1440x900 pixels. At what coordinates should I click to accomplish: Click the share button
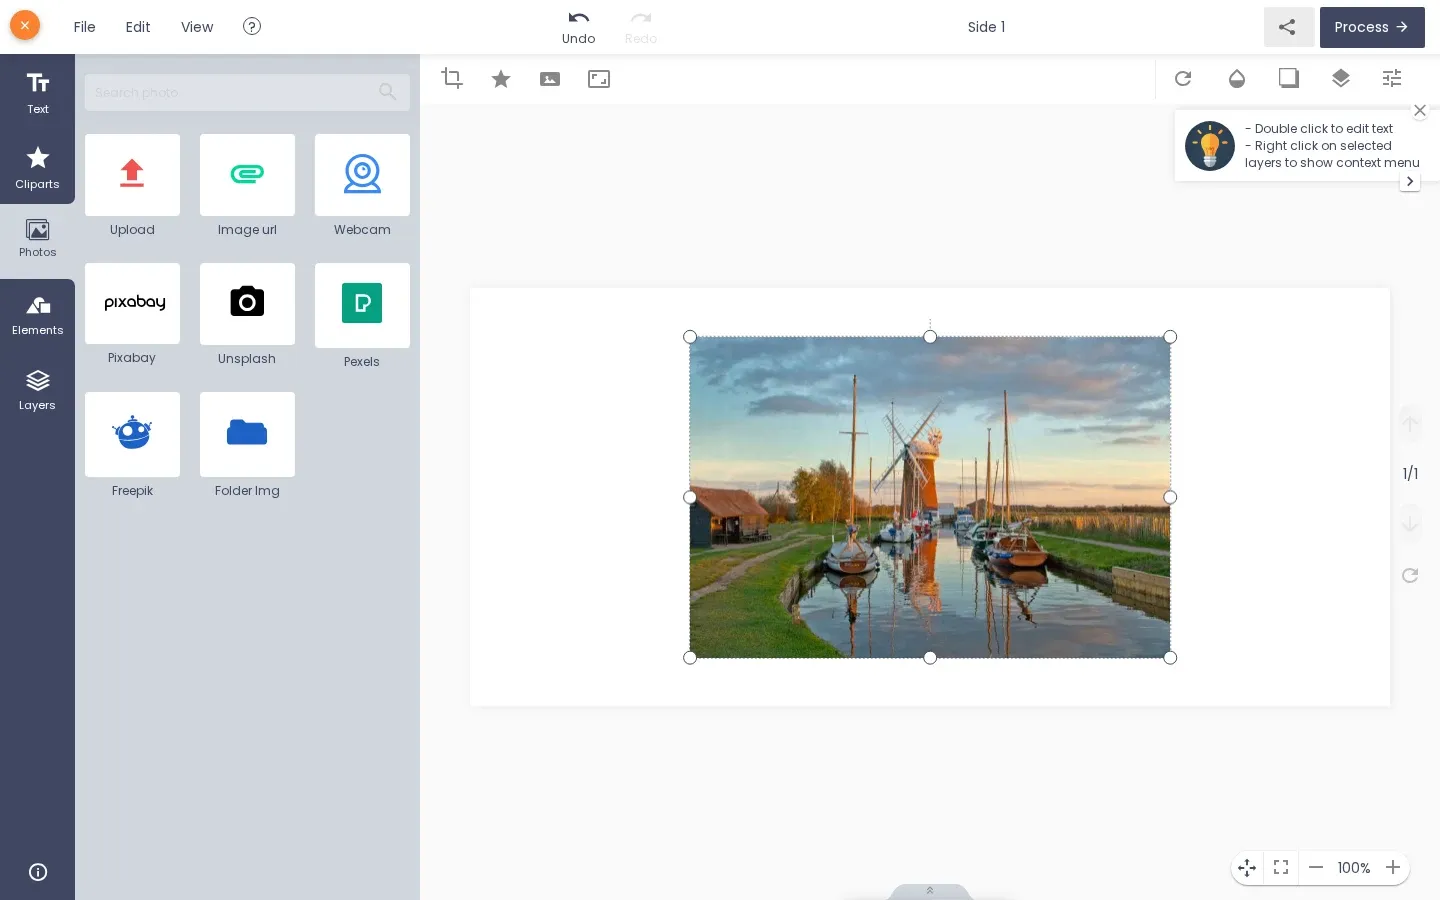tap(1288, 27)
